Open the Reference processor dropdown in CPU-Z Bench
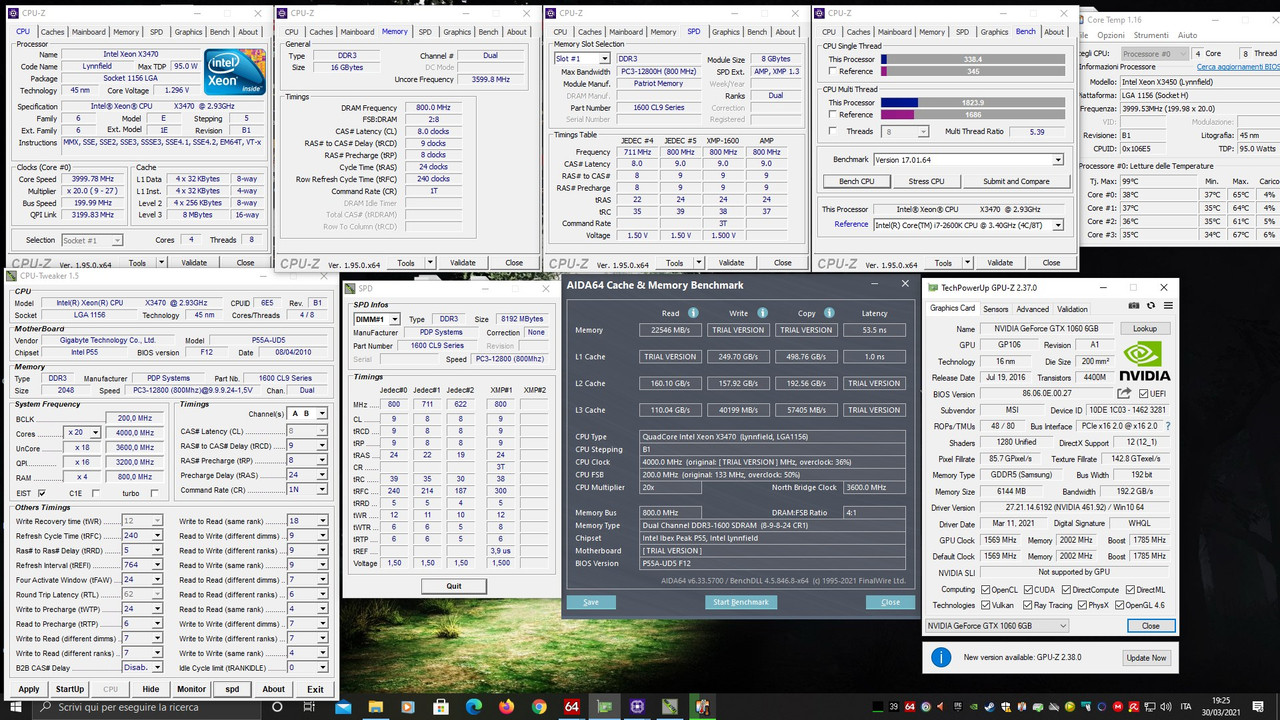Screen dimensions: 1280x720 (969, 225)
